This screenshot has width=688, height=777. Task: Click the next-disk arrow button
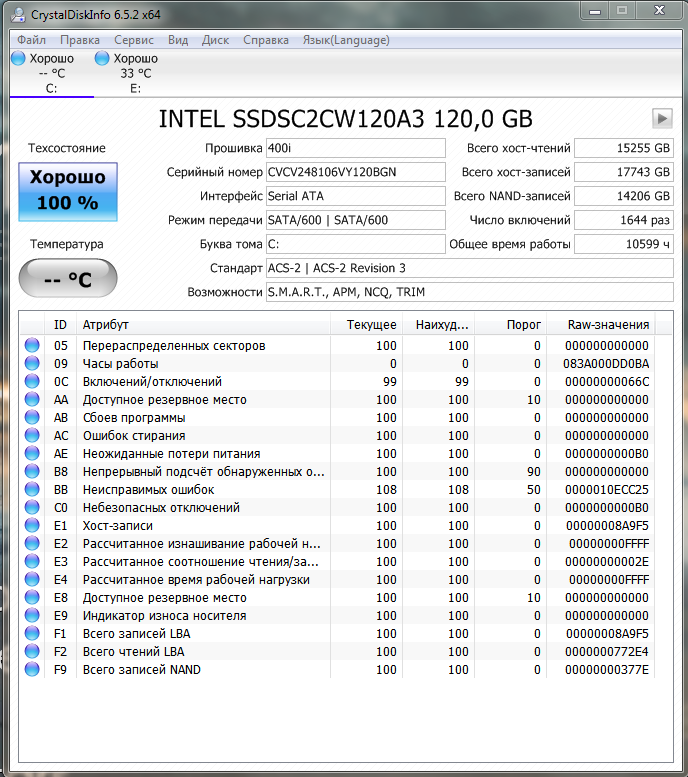click(x=662, y=118)
